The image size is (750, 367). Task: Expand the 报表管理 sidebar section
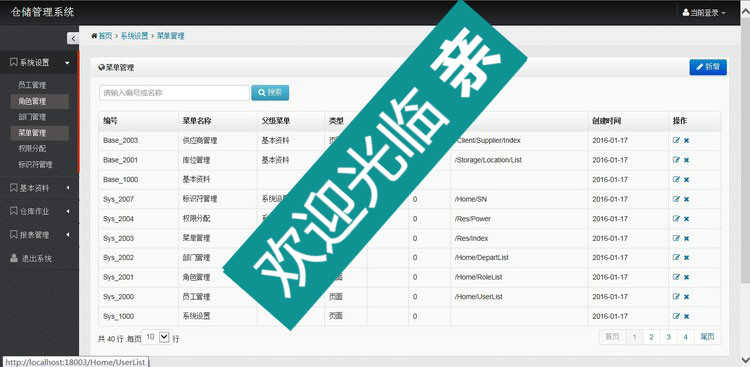(x=39, y=235)
